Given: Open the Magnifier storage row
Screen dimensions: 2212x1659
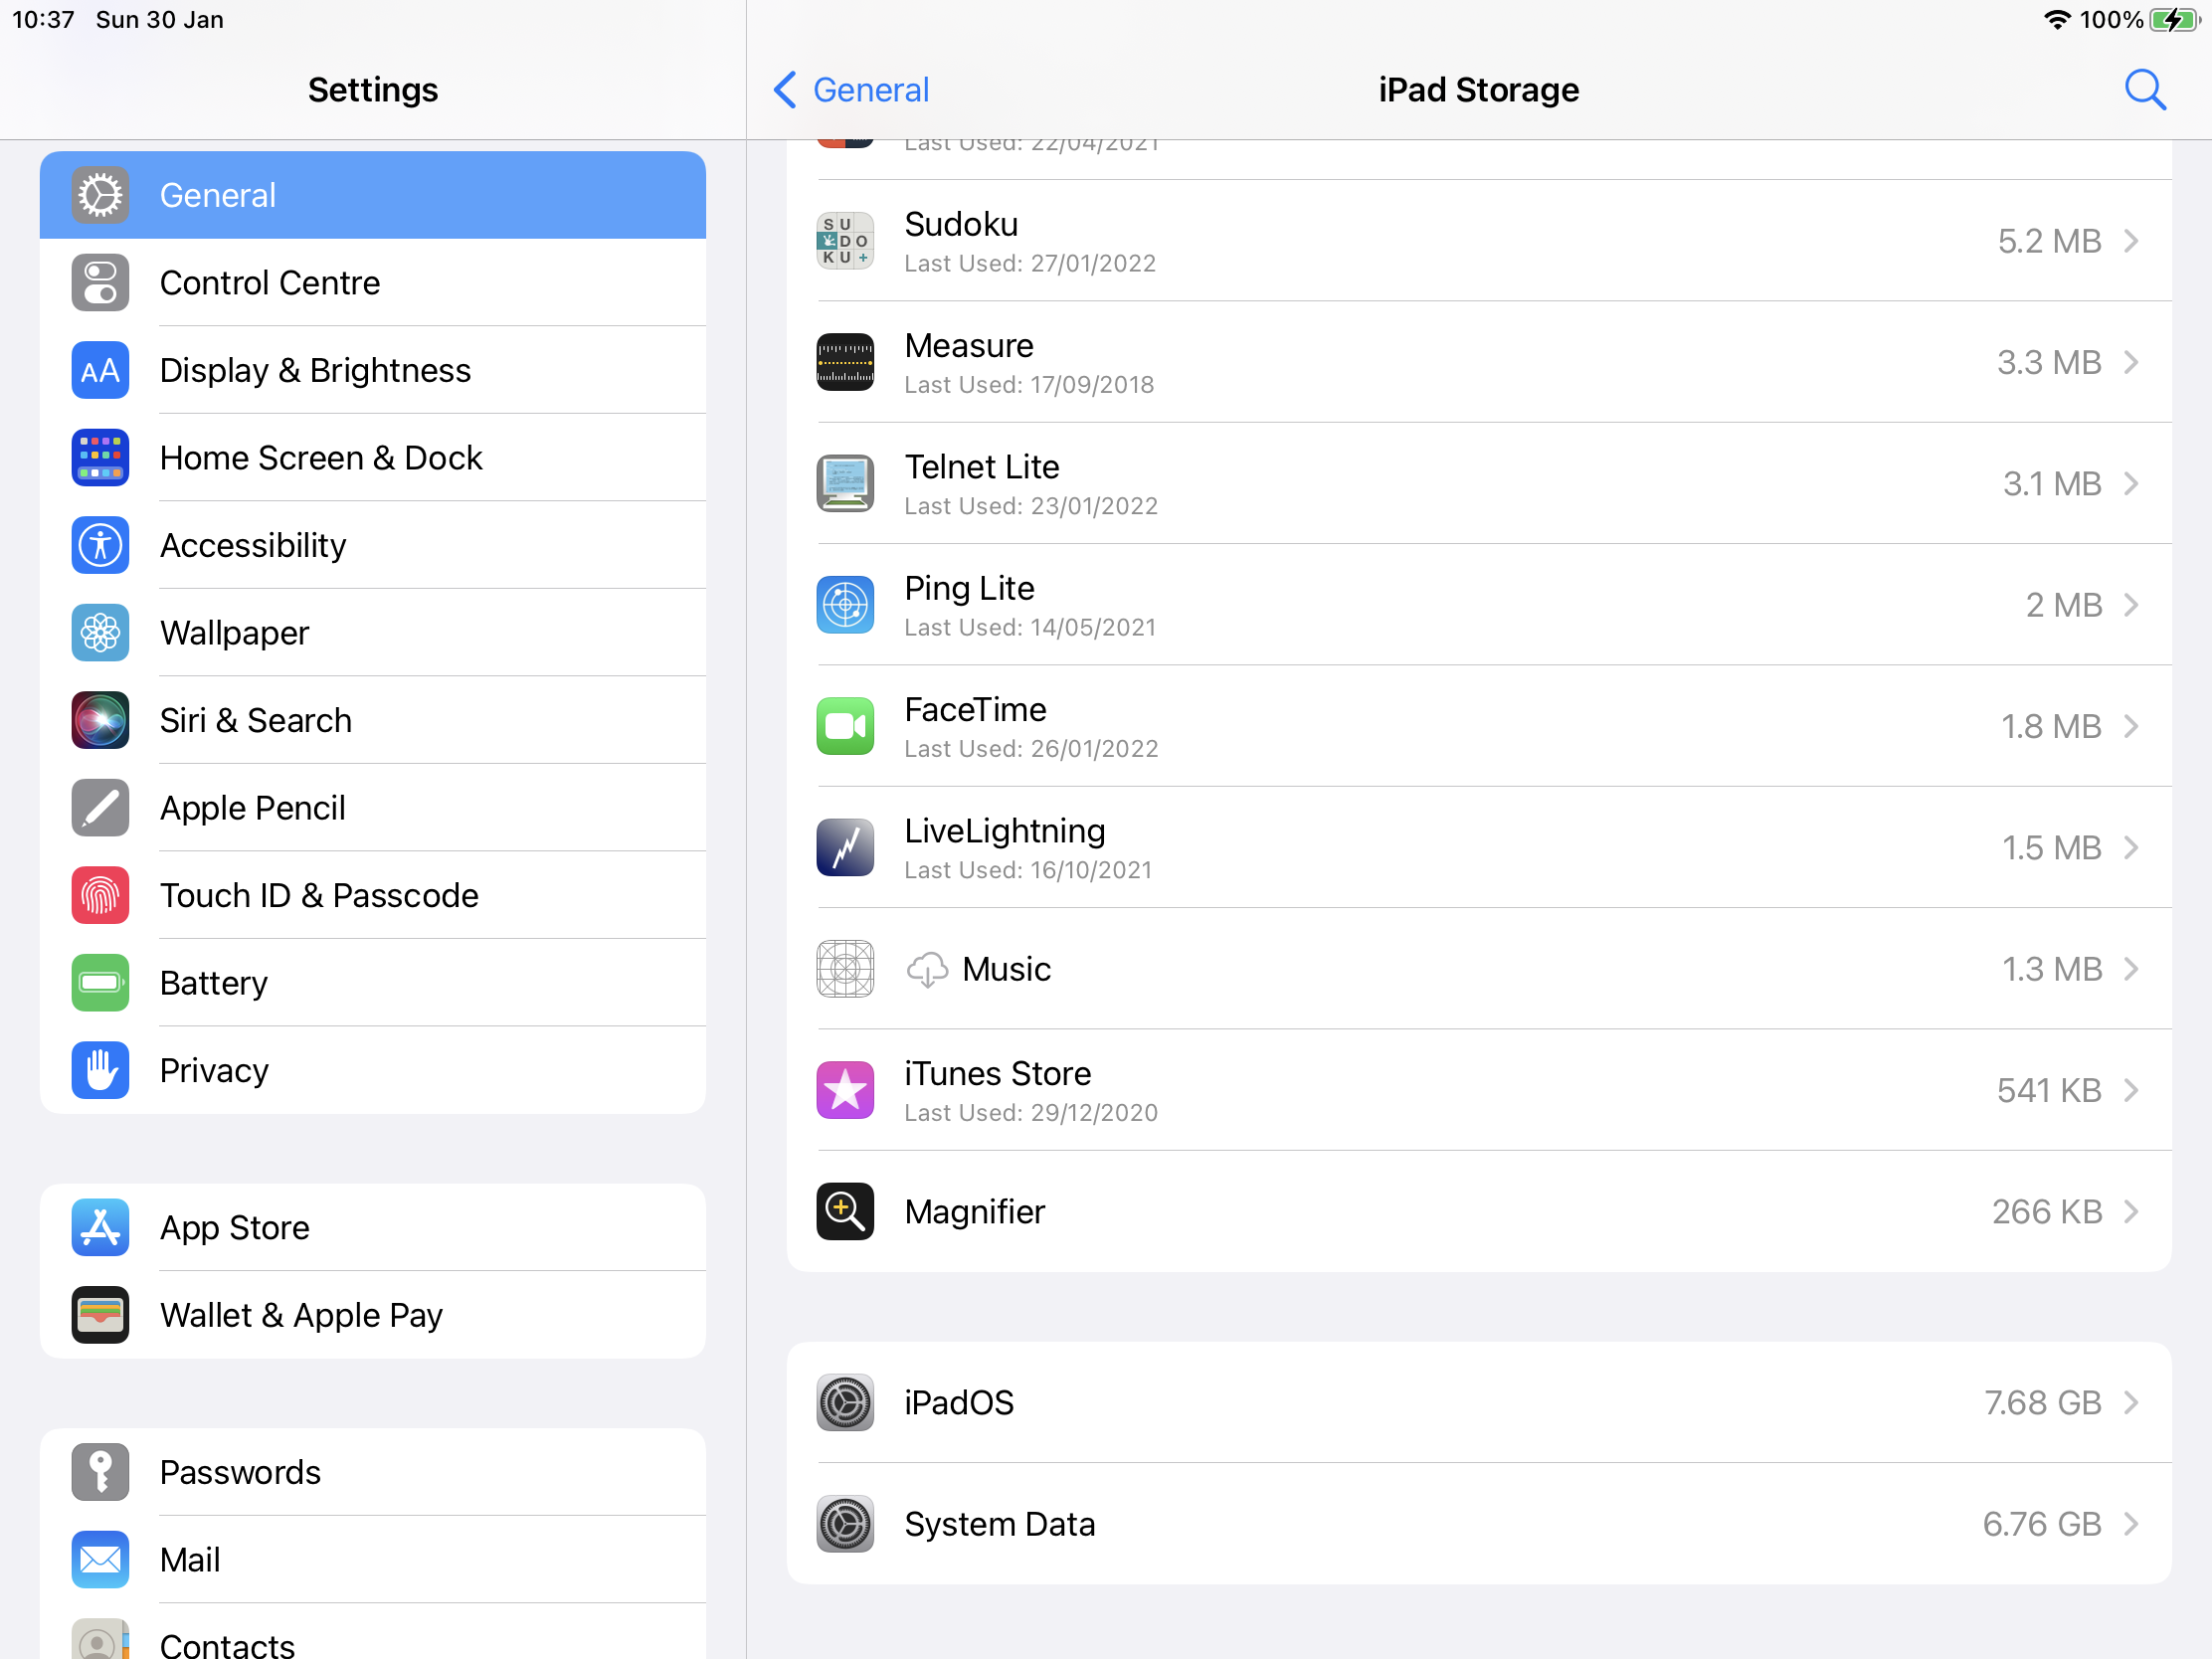Looking at the screenshot, I should click(x=1479, y=1212).
